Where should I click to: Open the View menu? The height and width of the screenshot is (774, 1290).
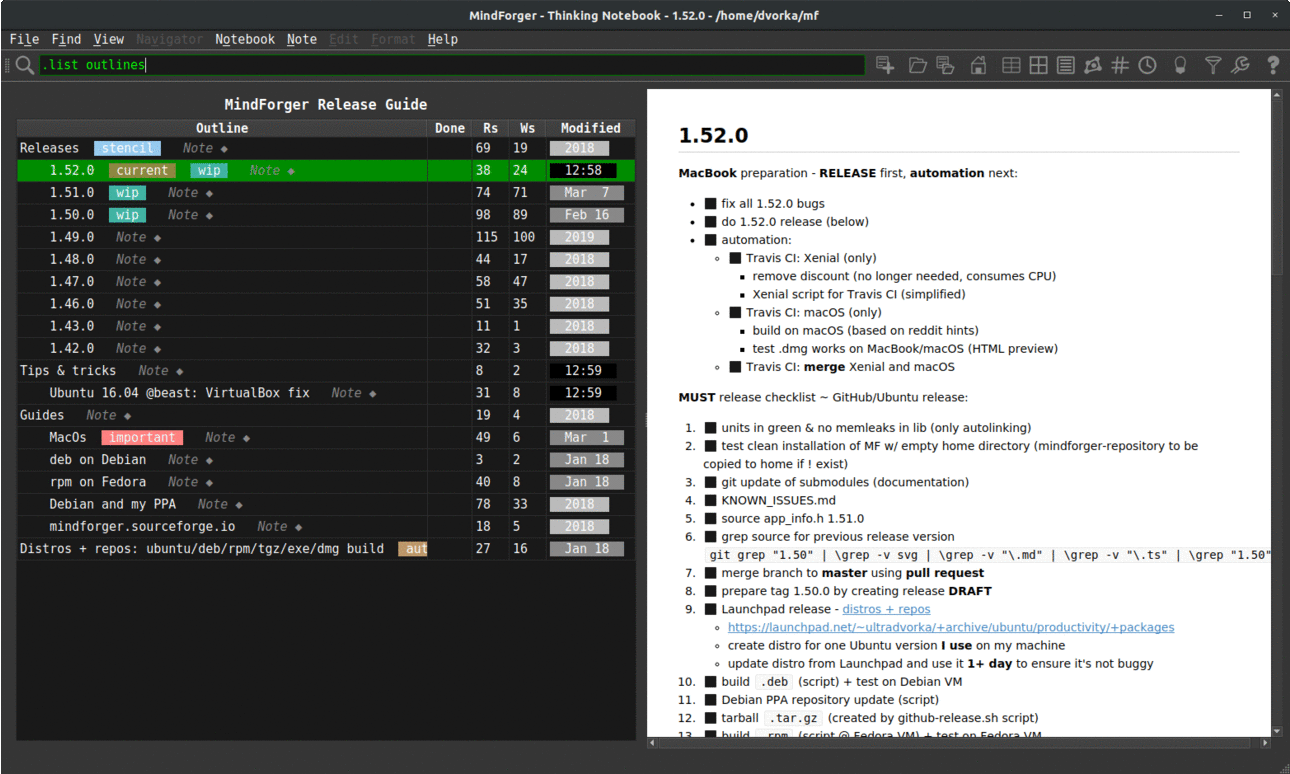[109, 39]
